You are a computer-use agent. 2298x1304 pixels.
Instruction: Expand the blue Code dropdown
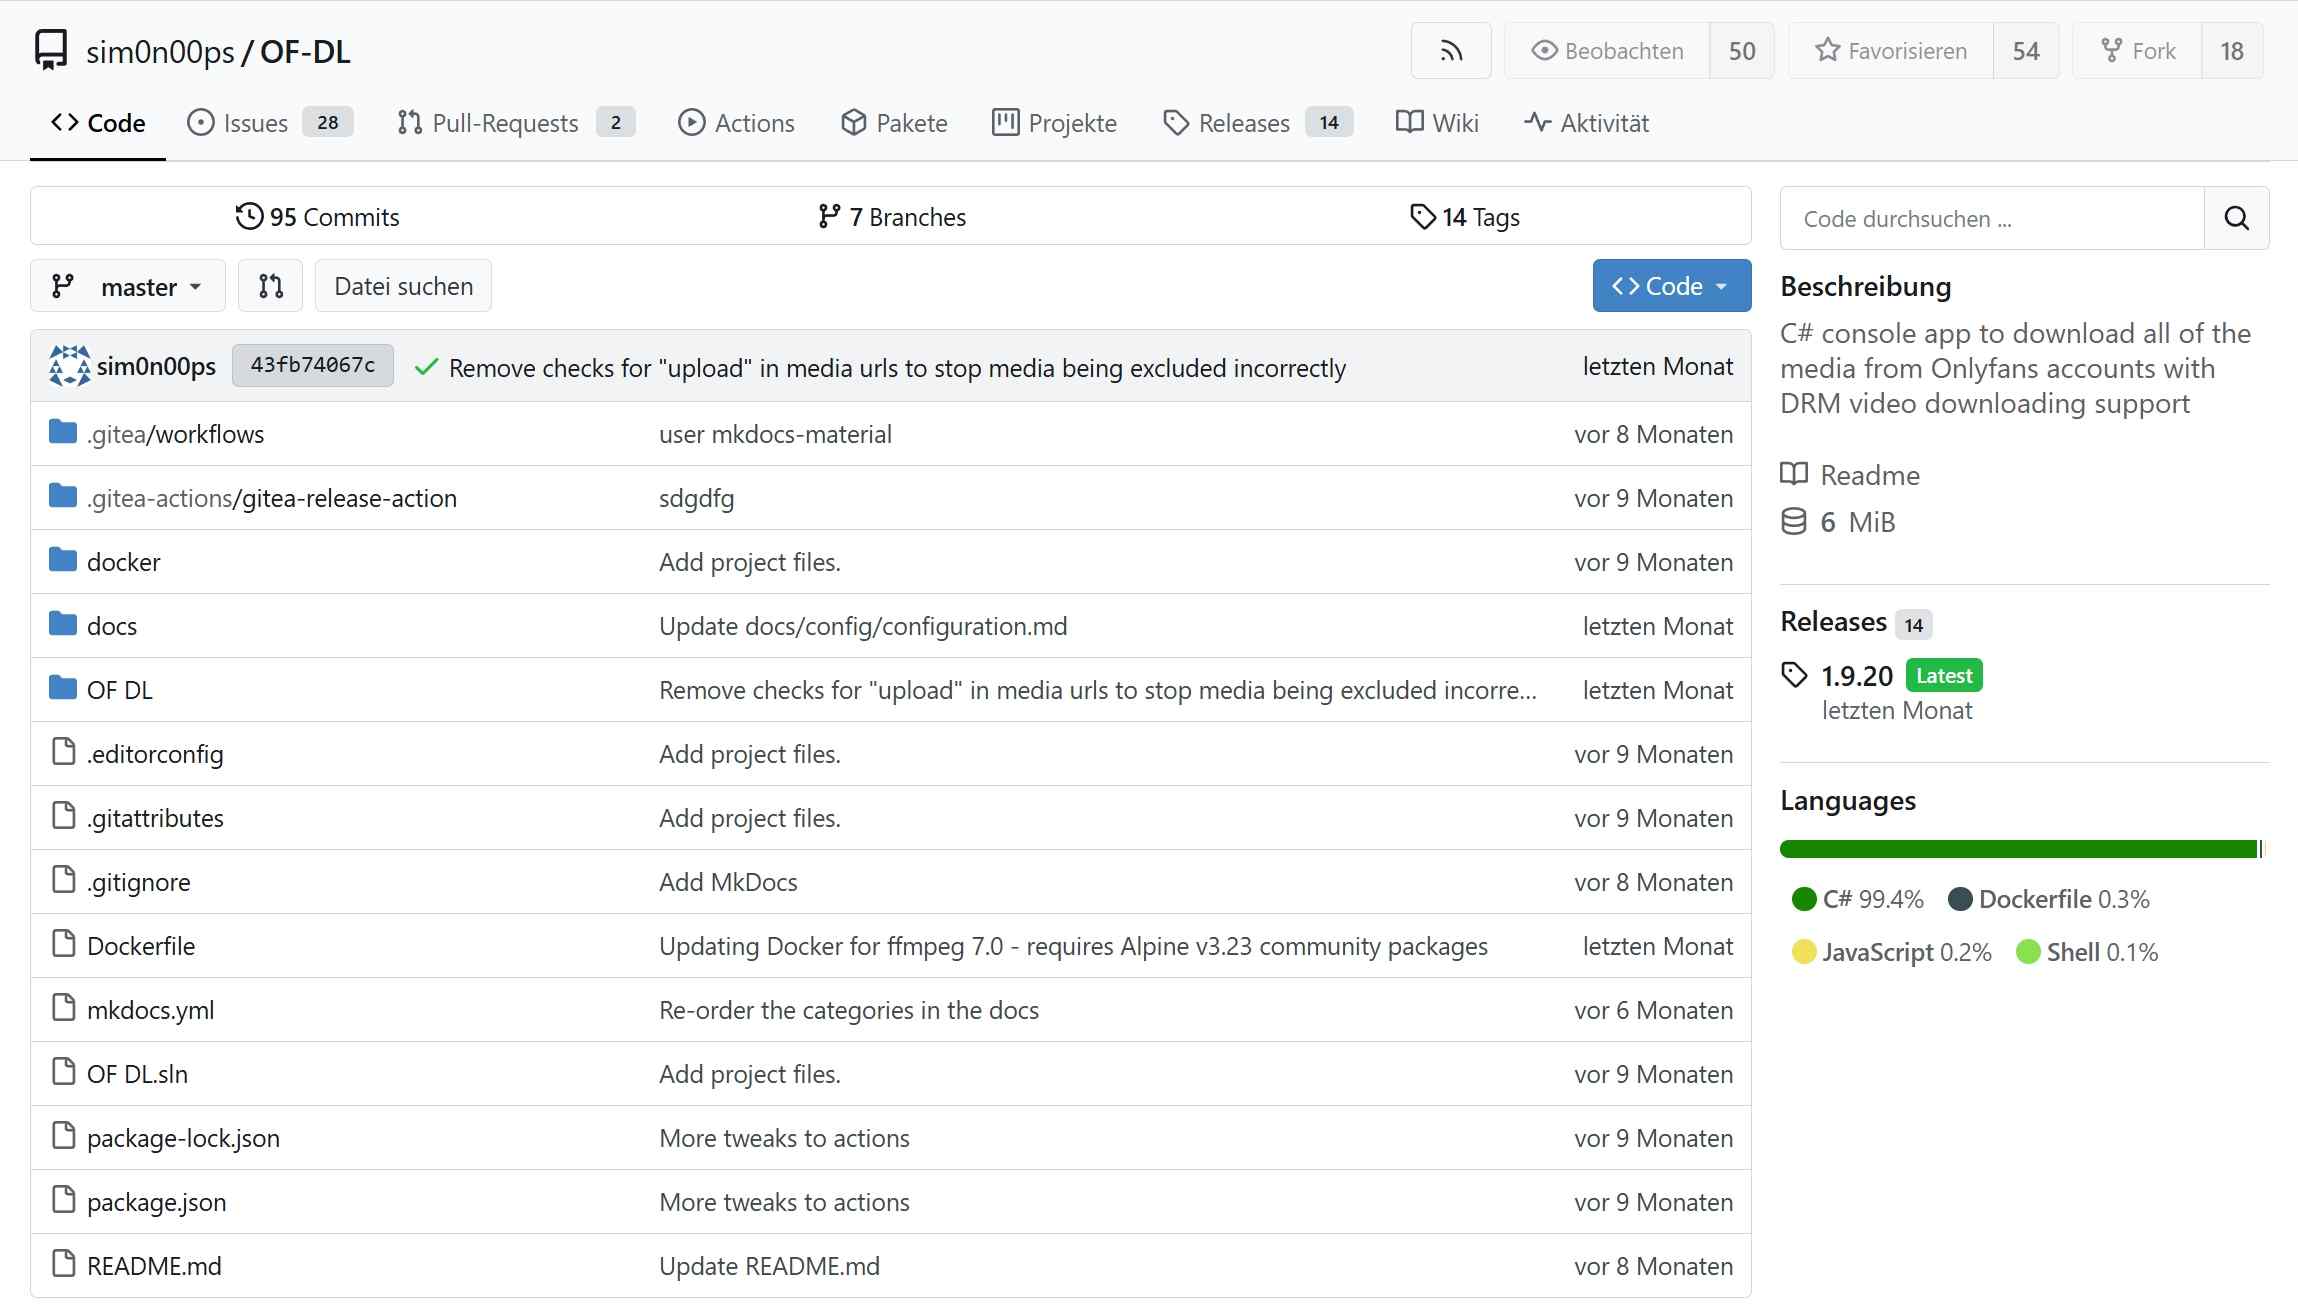coord(1671,286)
